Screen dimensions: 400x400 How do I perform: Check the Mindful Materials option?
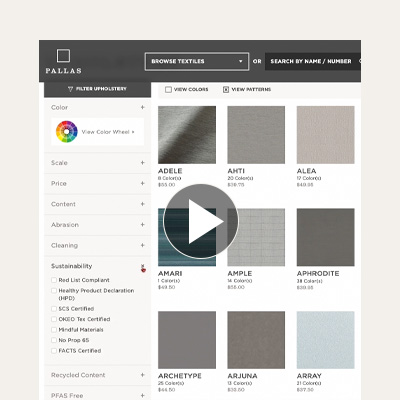(x=54, y=330)
